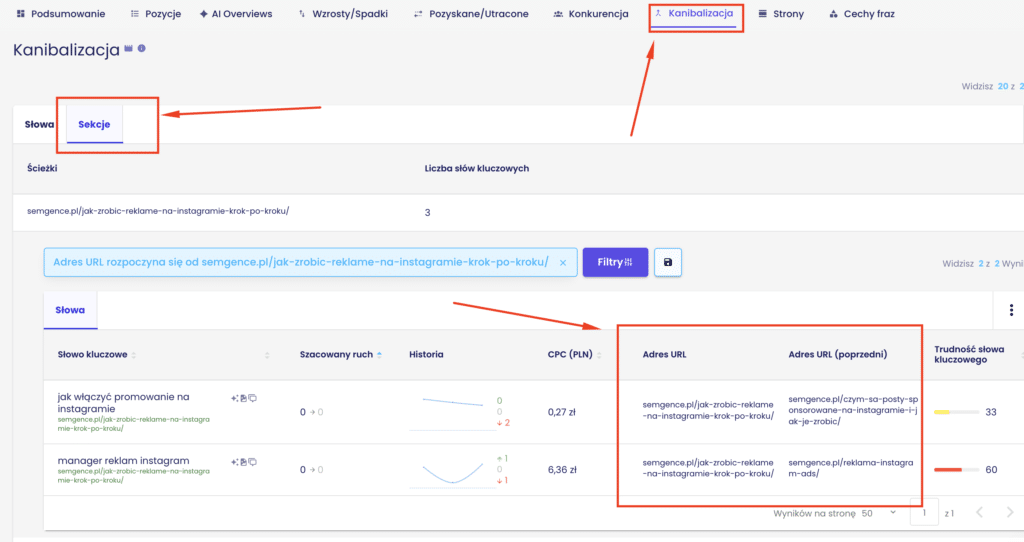Click chat bubble icon in jak włączyć promowanie row
The height and width of the screenshot is (542, 1024).
[253, 398]
